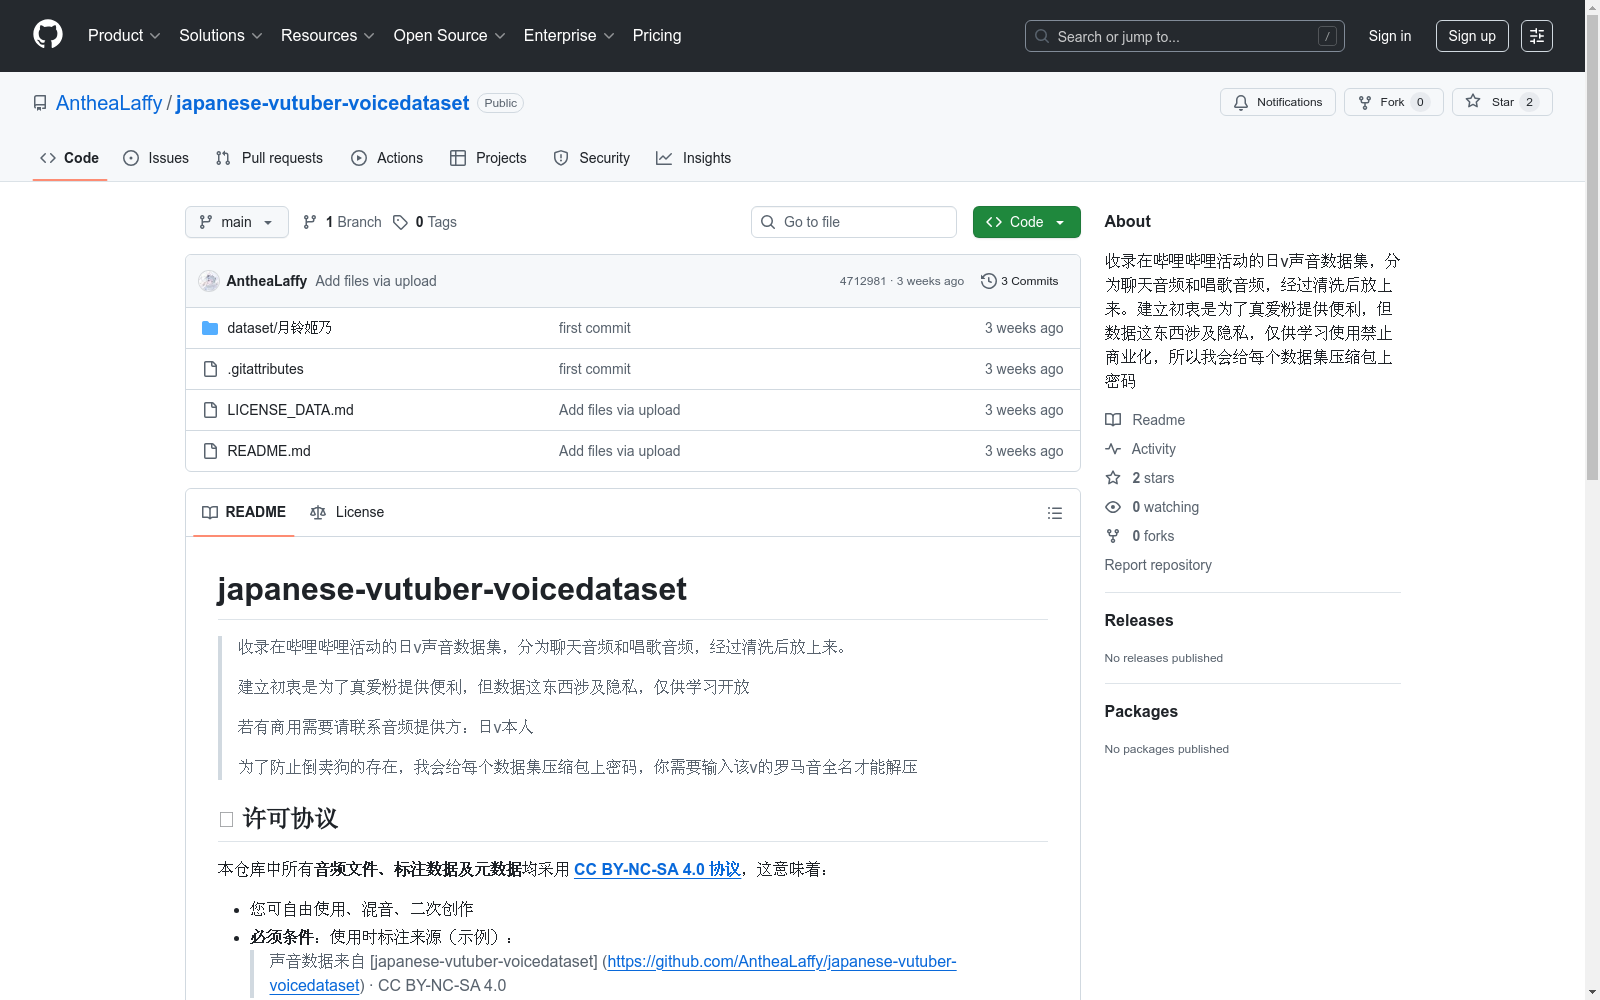
Task: Open the README outline button
Action: coord(1054,513)
